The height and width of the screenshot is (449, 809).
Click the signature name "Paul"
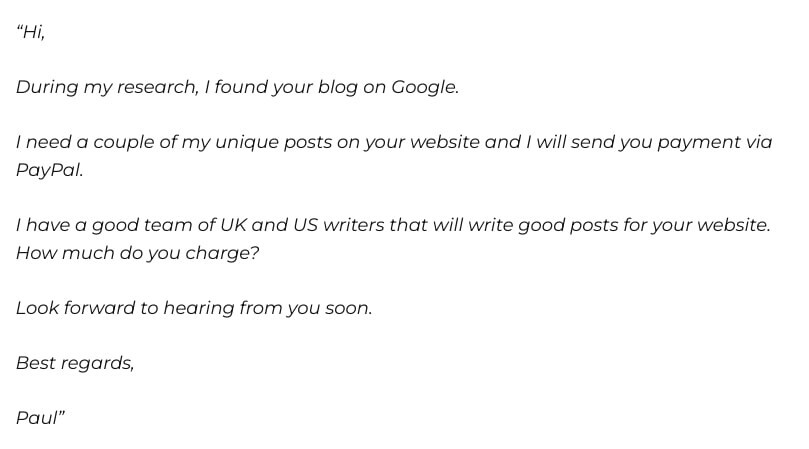40,418
